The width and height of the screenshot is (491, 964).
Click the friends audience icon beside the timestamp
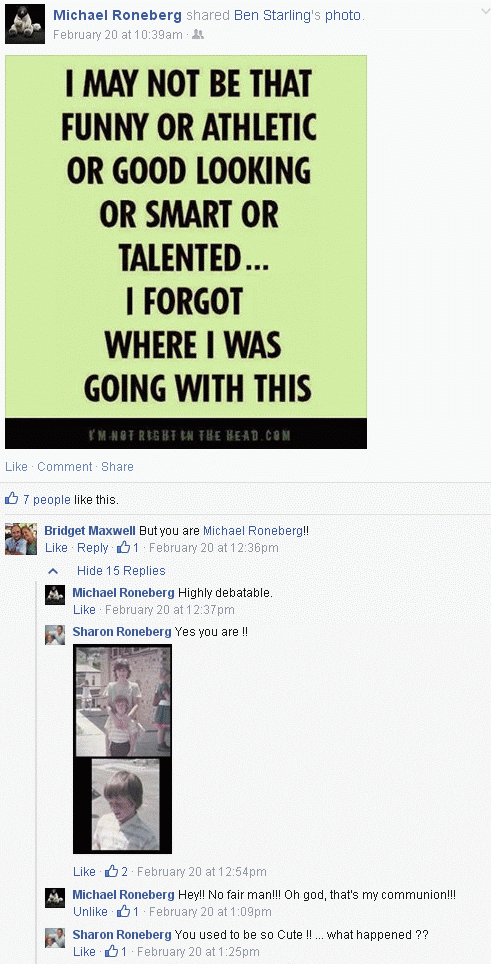click(x=197, y=35)
